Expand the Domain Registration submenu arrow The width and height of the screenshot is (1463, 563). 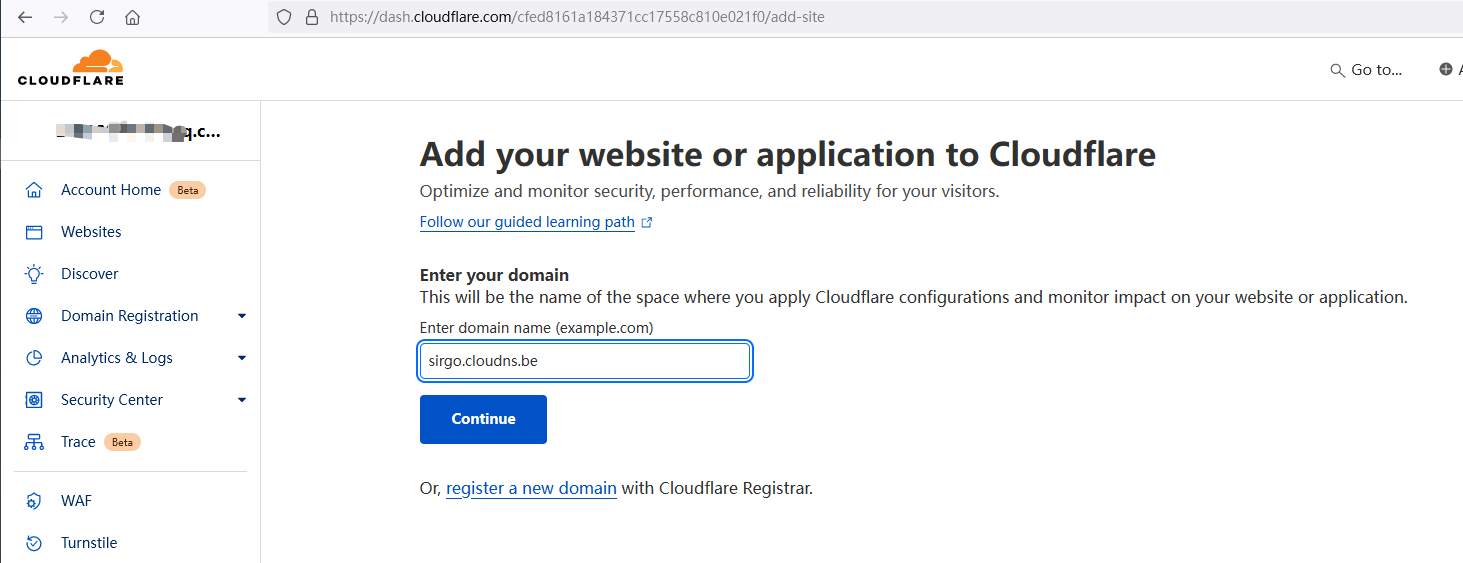tap(242, 316)
